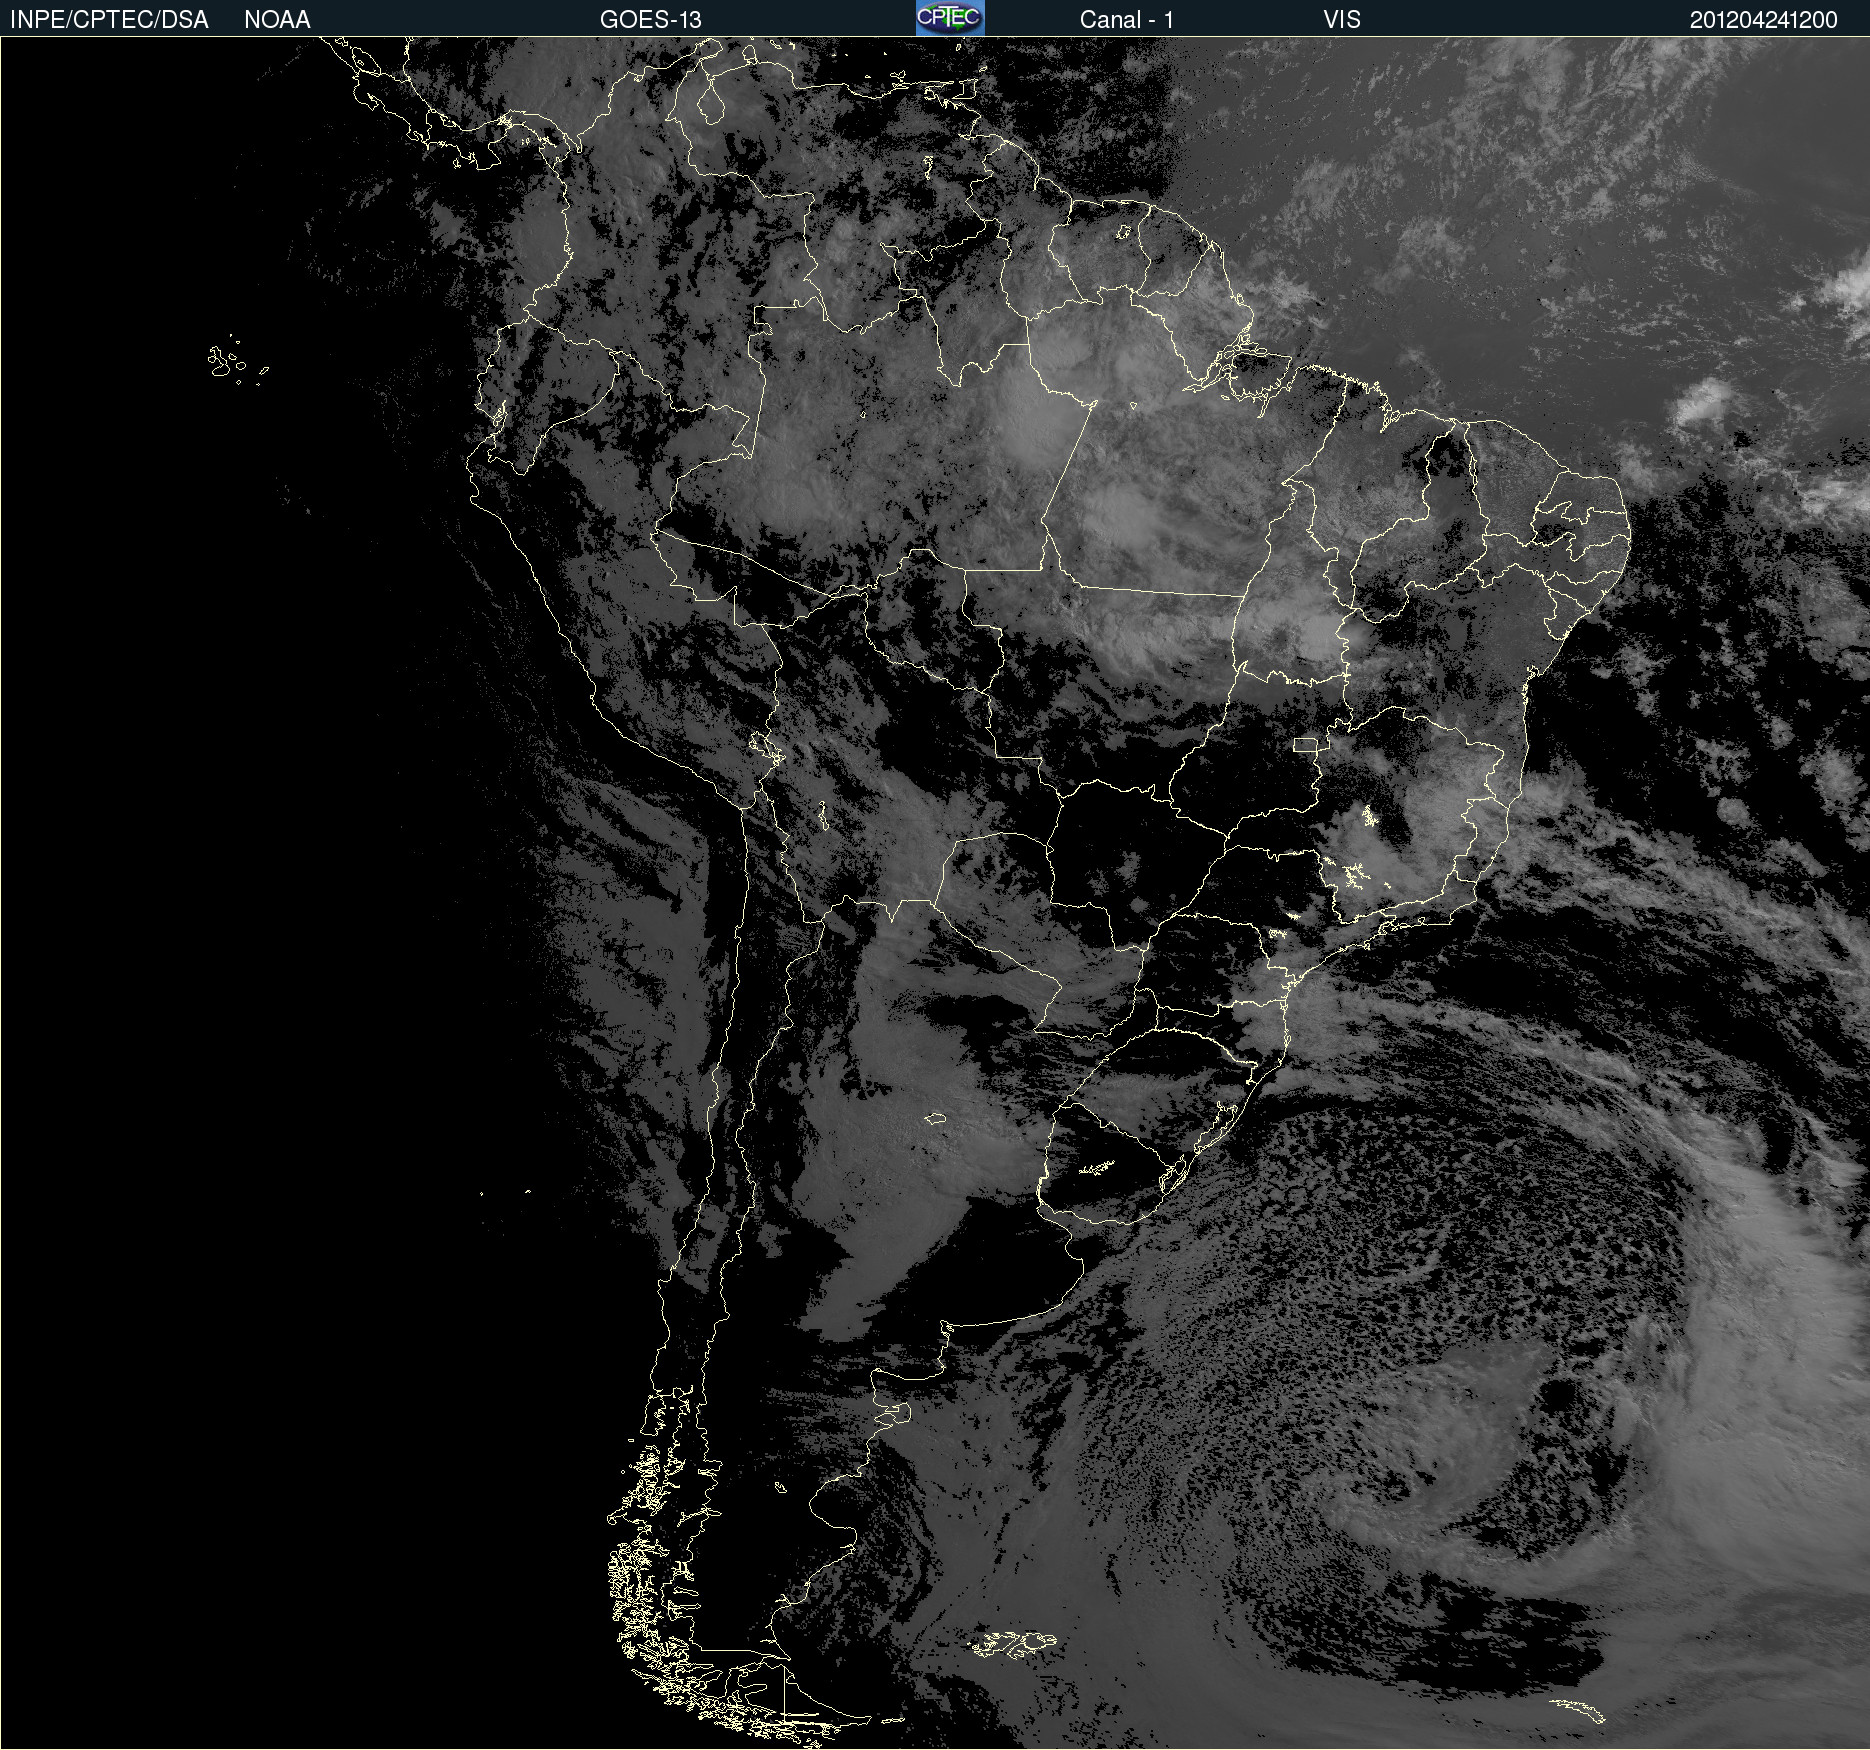Click the GOES-13 satellite label
The image size is (1870, 1750).
click(x=651, y=20)
